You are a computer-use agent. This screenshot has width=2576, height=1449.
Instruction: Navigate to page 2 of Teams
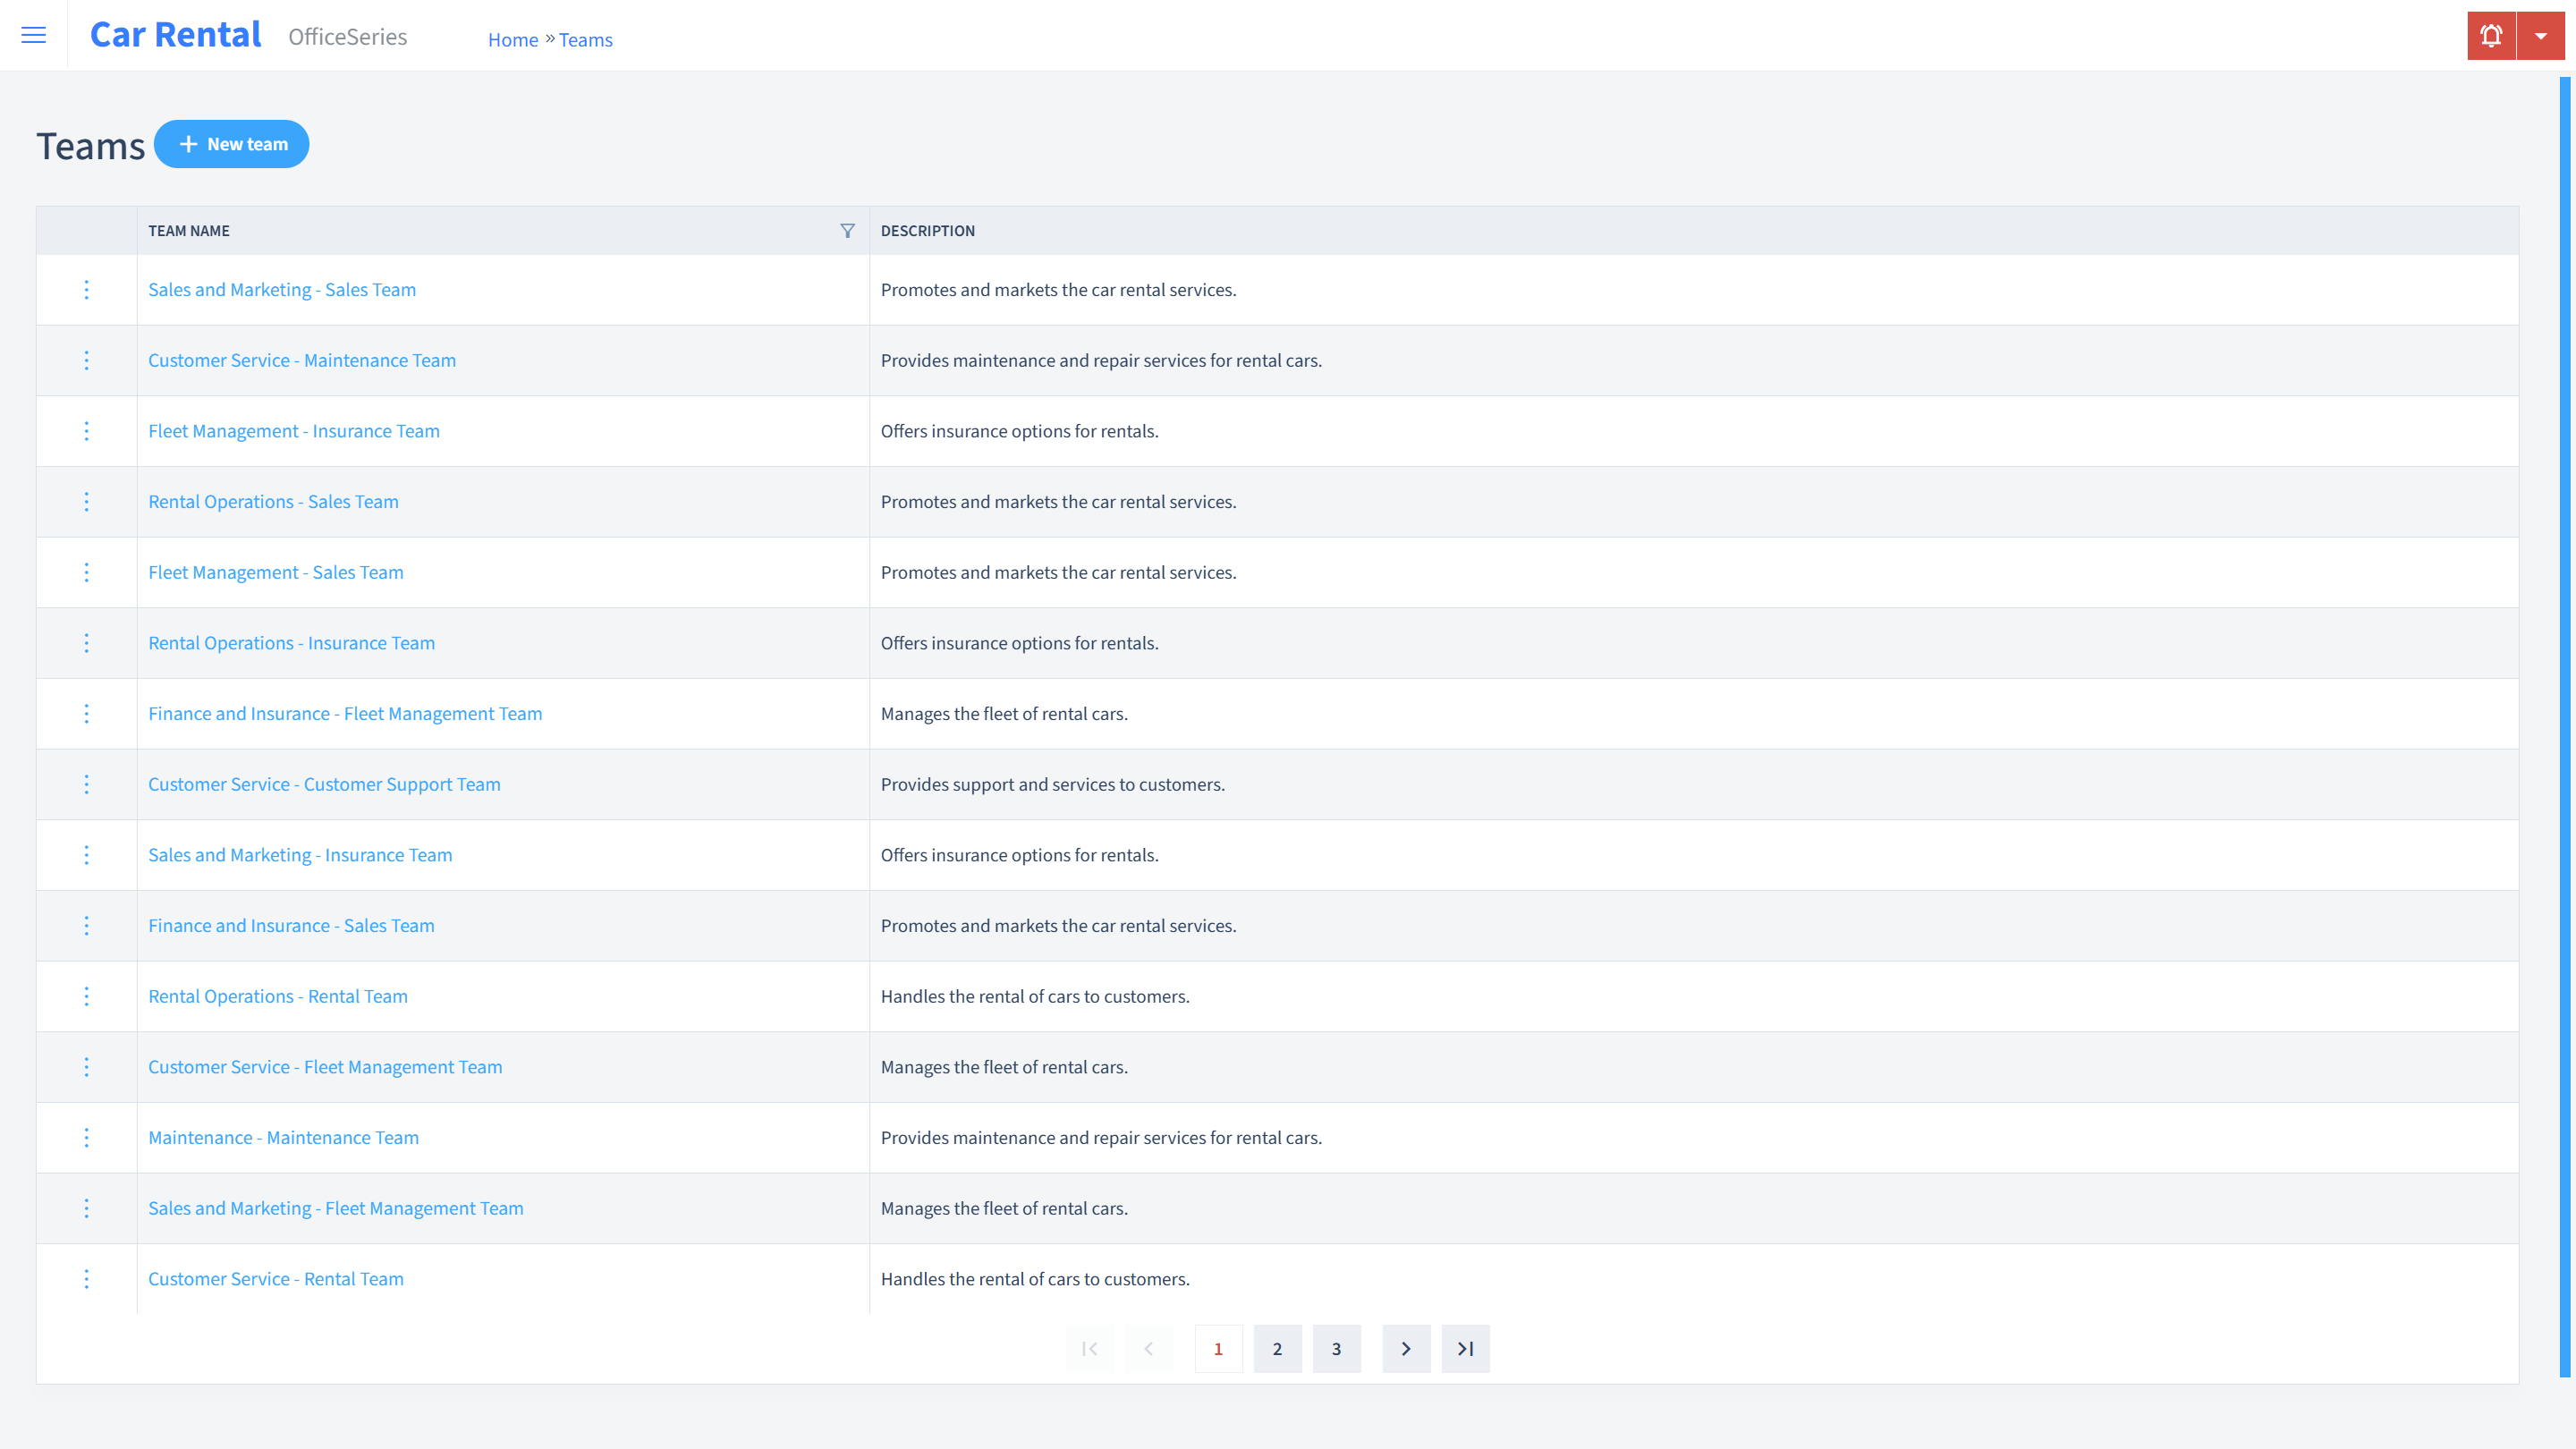point(1277,1348)
